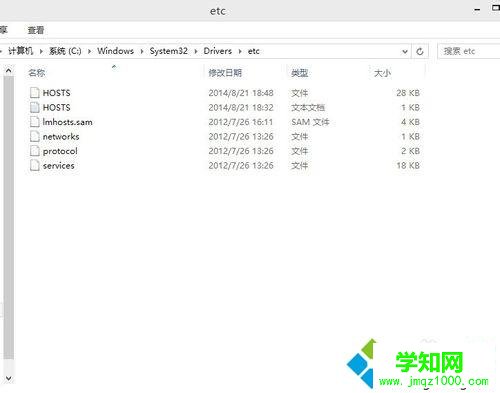
Task: Click the networks file icon
Action: 35,136
